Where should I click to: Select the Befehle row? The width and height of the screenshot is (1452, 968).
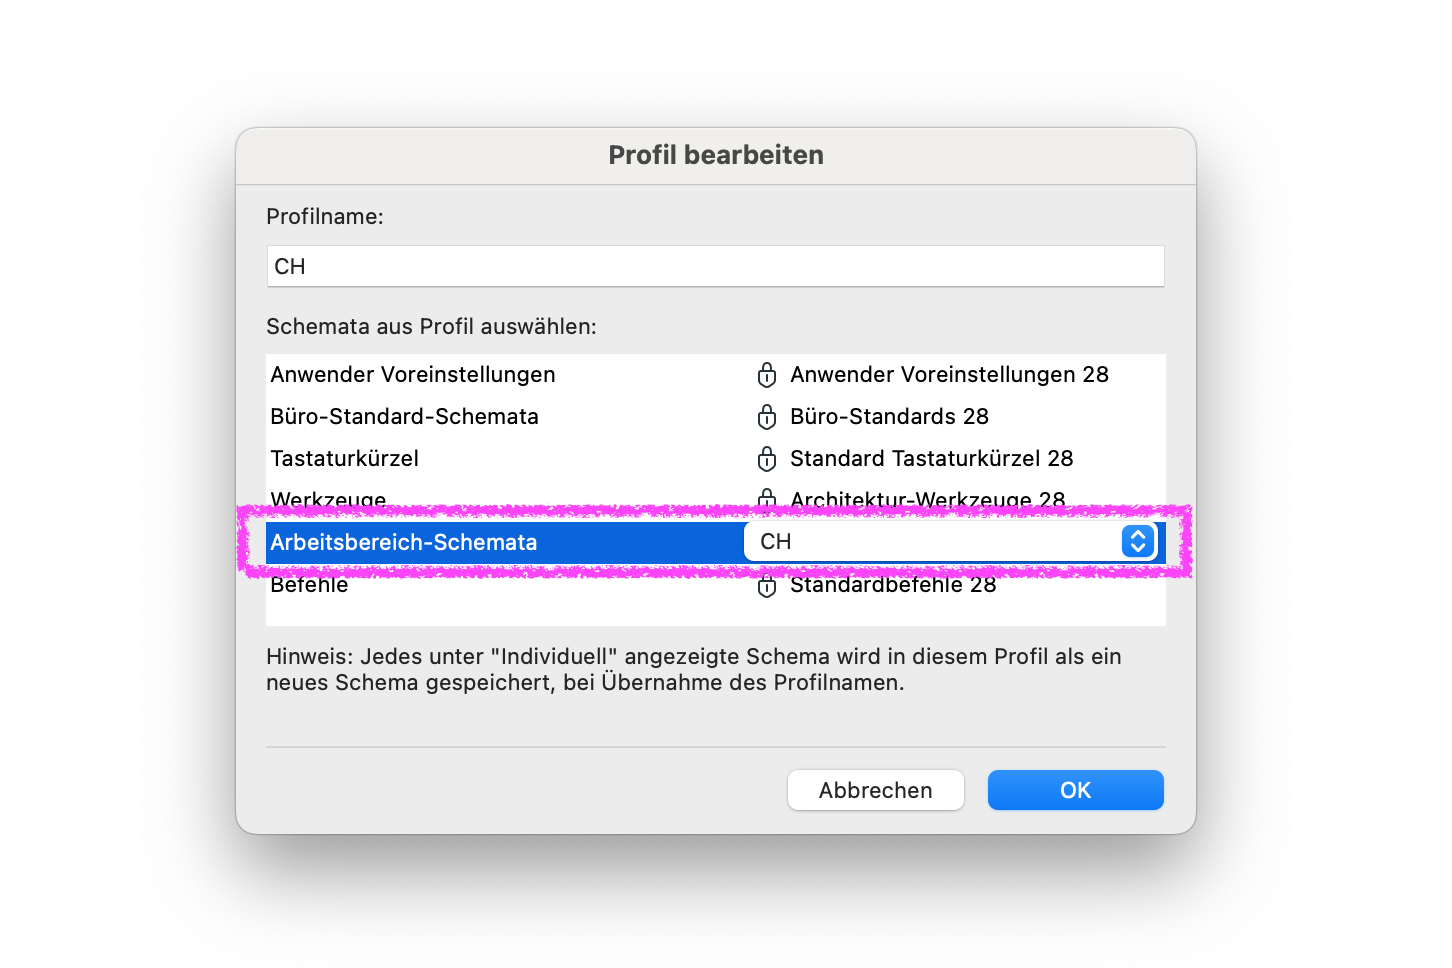pyautogui.click(x=716, y=586)
